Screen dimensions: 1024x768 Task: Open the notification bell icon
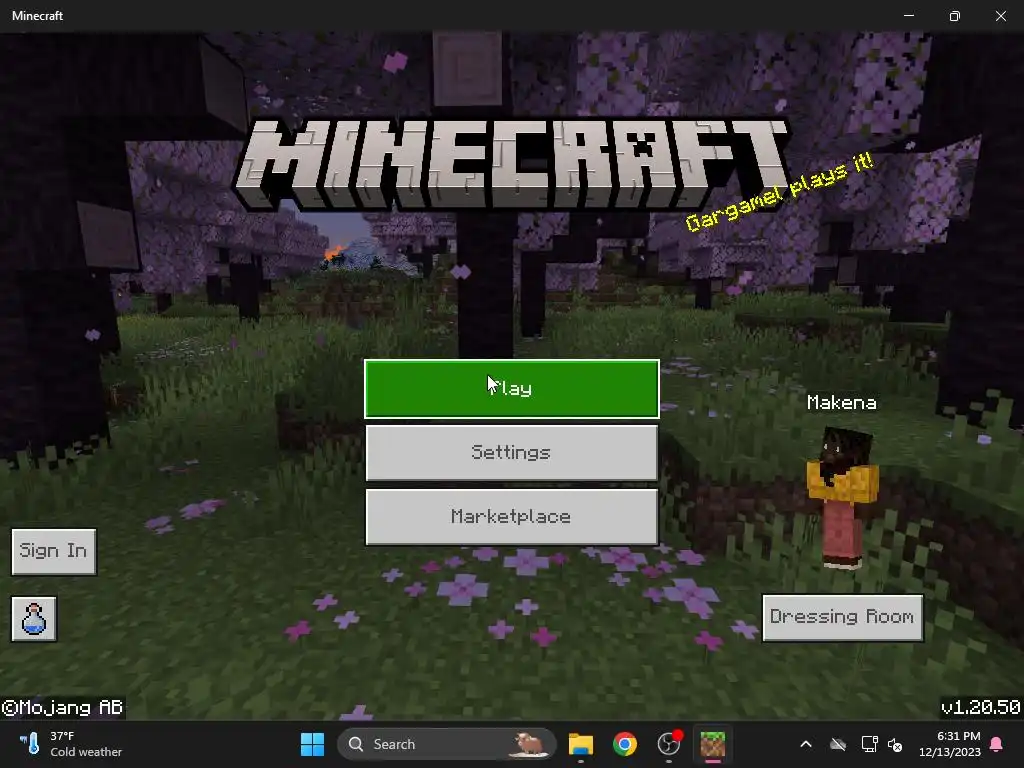click(x=997, y=744)
